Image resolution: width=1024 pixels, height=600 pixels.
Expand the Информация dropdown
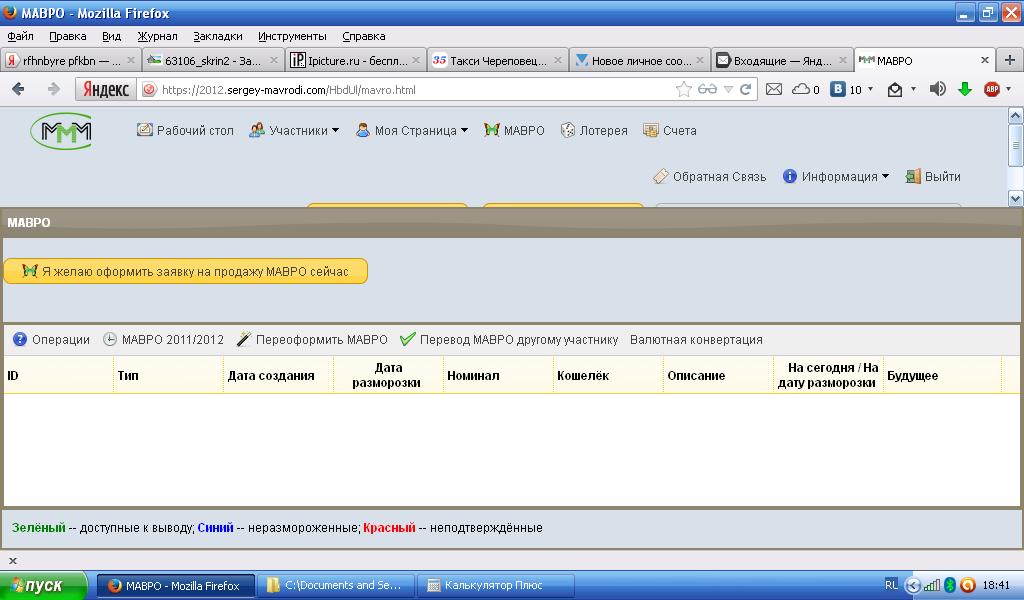[x=836, y=176]
